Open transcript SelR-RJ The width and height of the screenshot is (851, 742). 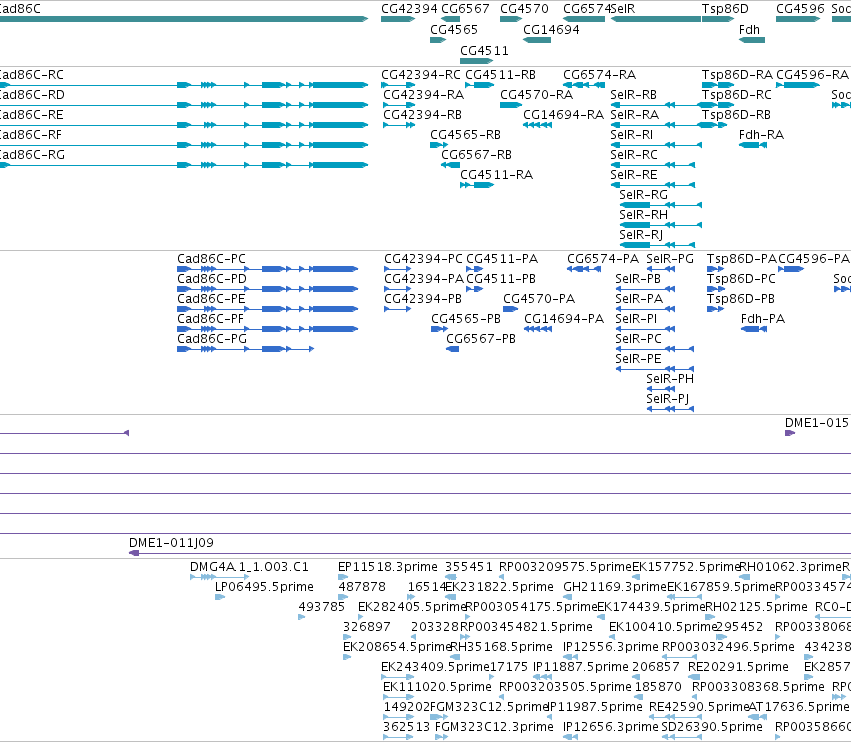(x=641, y=235)
